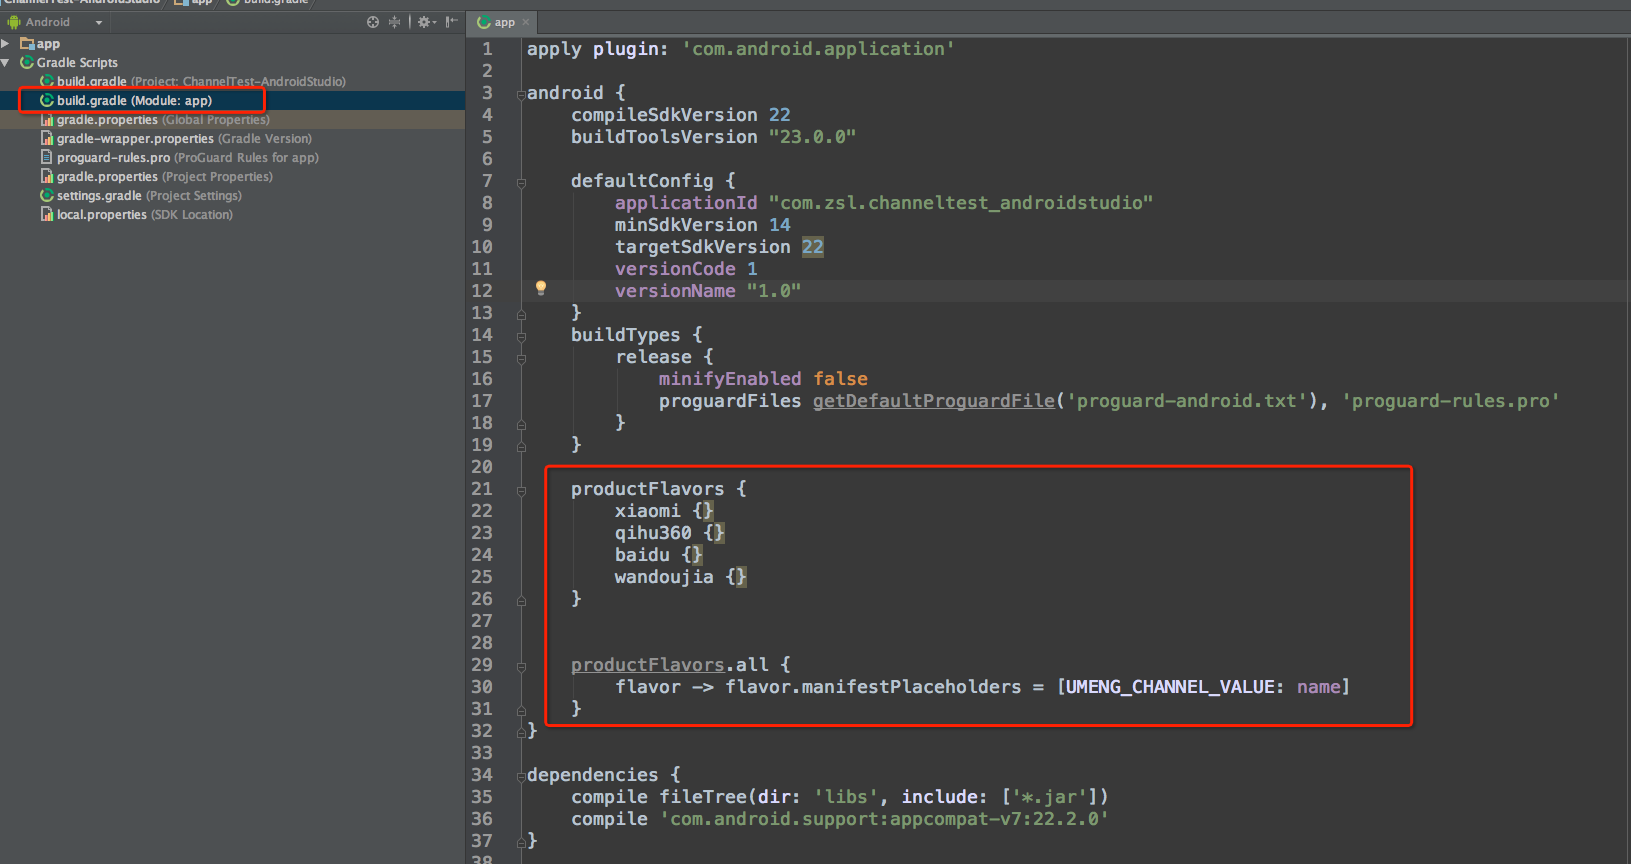Fold the android block at line 3
Screen dimensions: 1631x864
[521, 94]
